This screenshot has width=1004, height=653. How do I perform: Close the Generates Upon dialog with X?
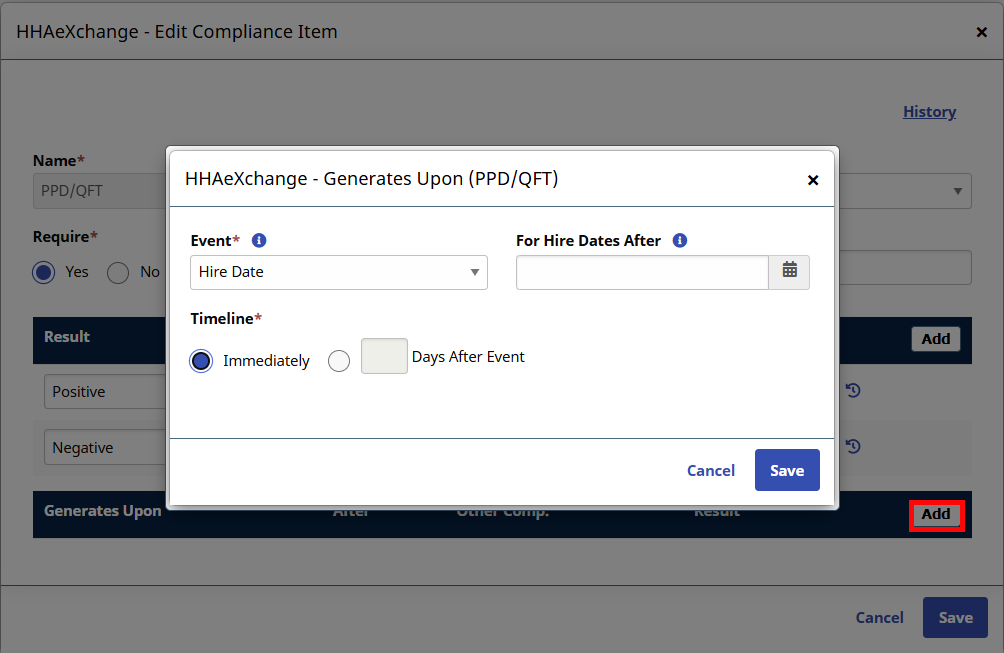813,180
